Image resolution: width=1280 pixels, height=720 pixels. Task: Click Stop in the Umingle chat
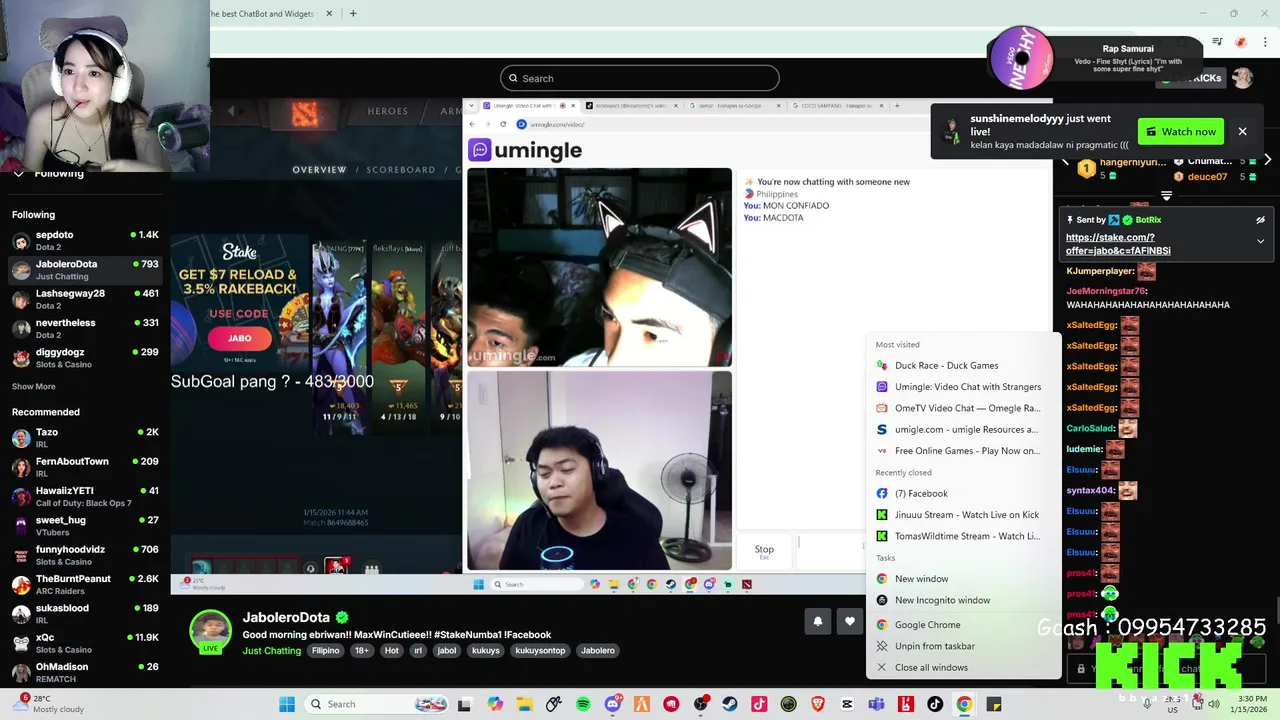tap(764, 550)
